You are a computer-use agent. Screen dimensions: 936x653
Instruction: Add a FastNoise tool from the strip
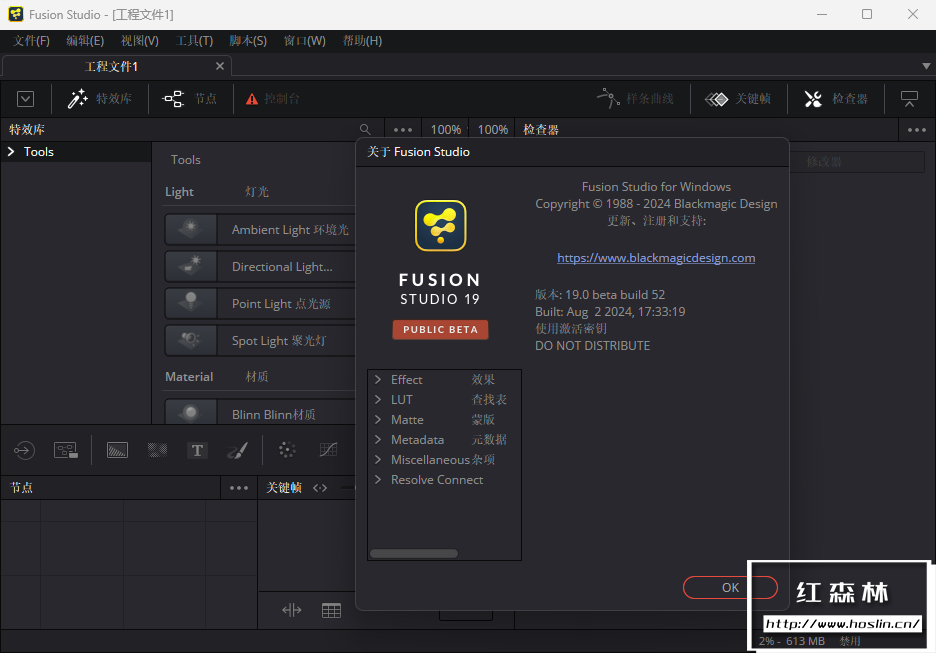pyautogui.click(x=158, y=450)
